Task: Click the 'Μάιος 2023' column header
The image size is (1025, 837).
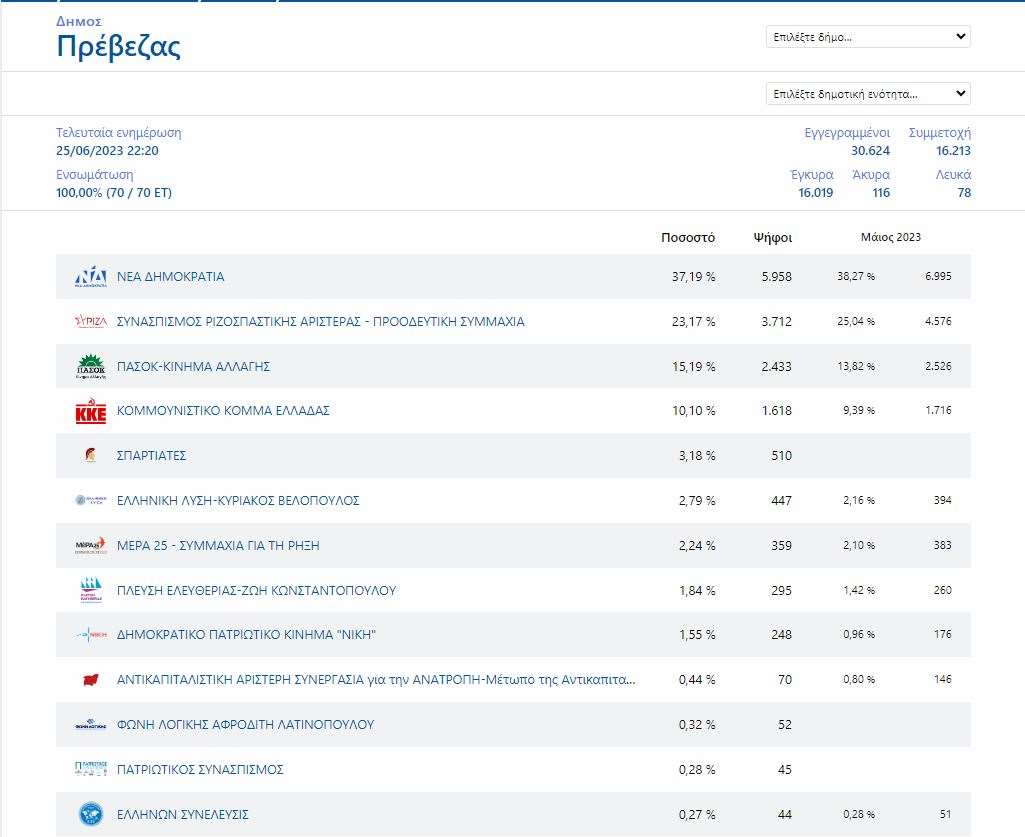Action: pyautogui.click(x=891, y=237)
